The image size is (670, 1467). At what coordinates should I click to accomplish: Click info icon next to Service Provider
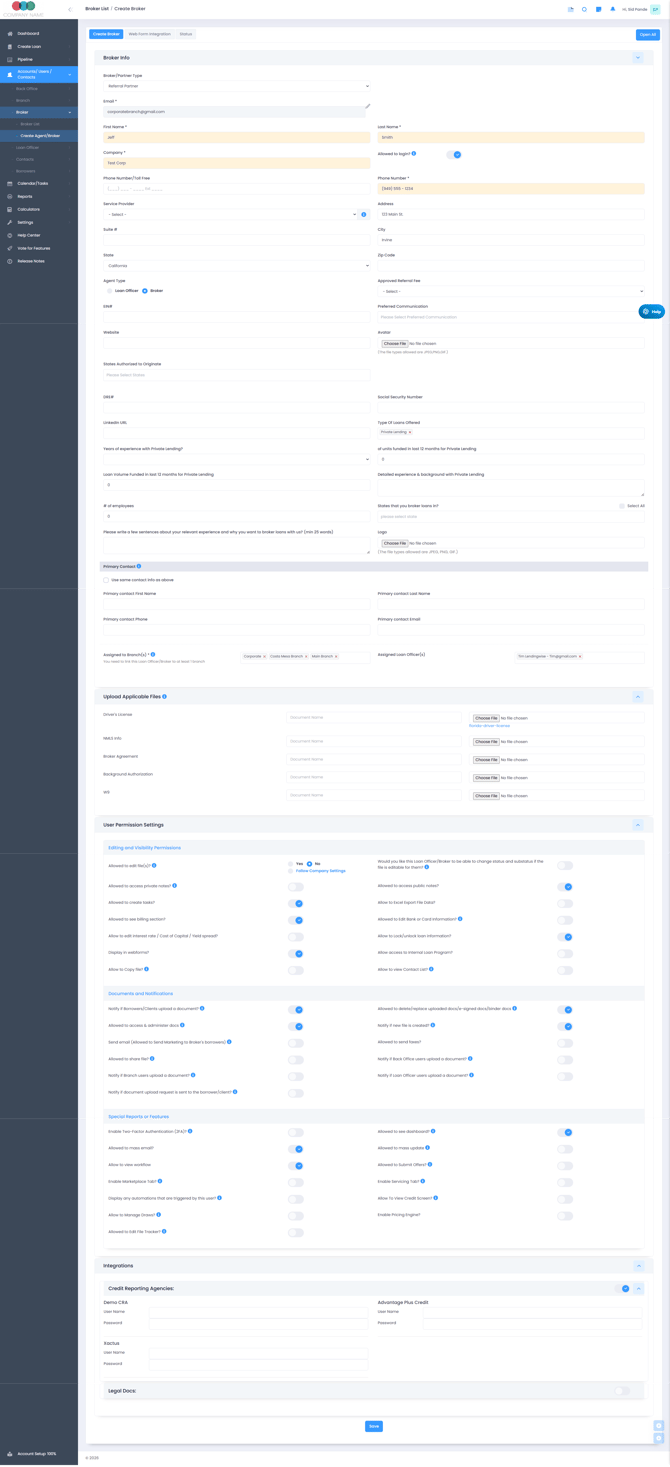364,214
